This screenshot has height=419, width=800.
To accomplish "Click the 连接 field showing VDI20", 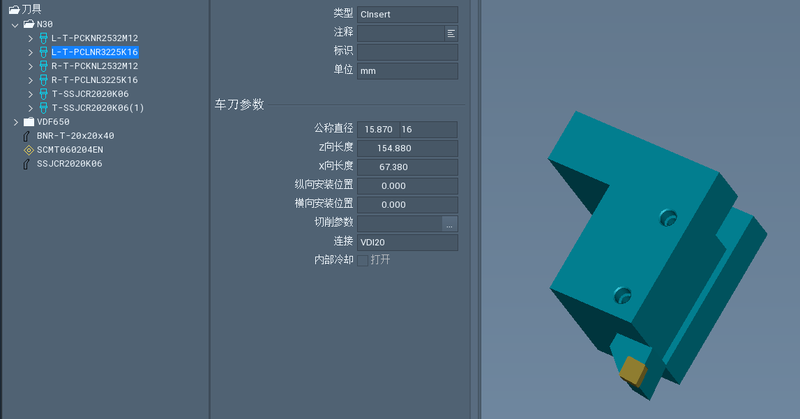I will (x=408, y=242).
